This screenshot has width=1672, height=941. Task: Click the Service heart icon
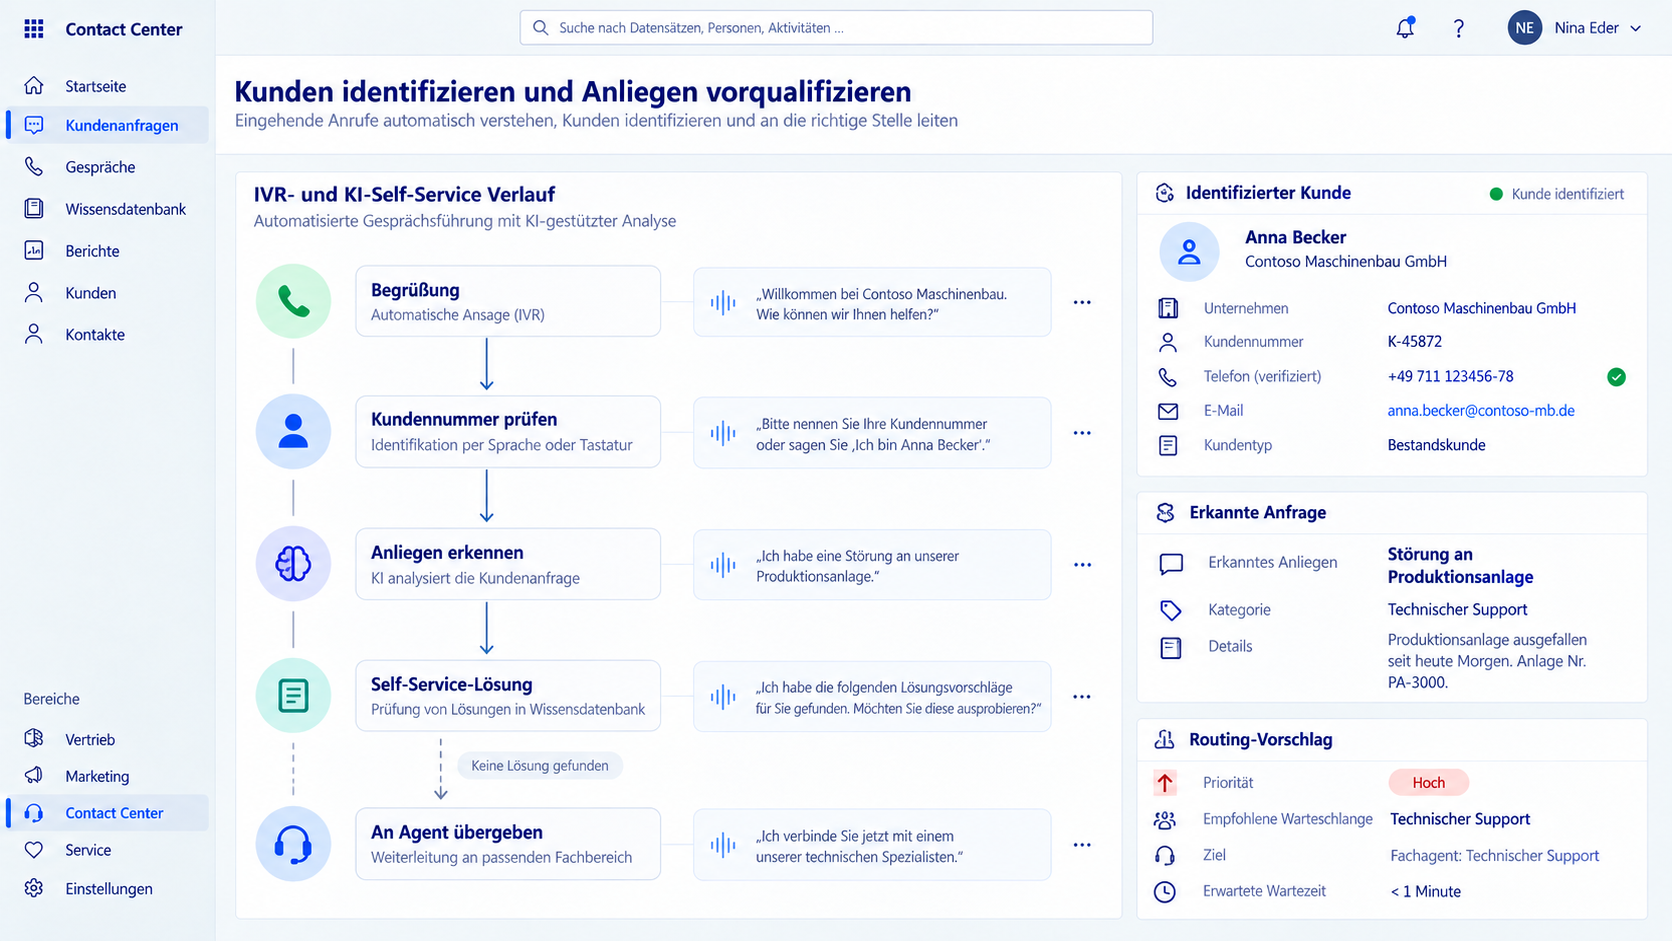(34, 850)
